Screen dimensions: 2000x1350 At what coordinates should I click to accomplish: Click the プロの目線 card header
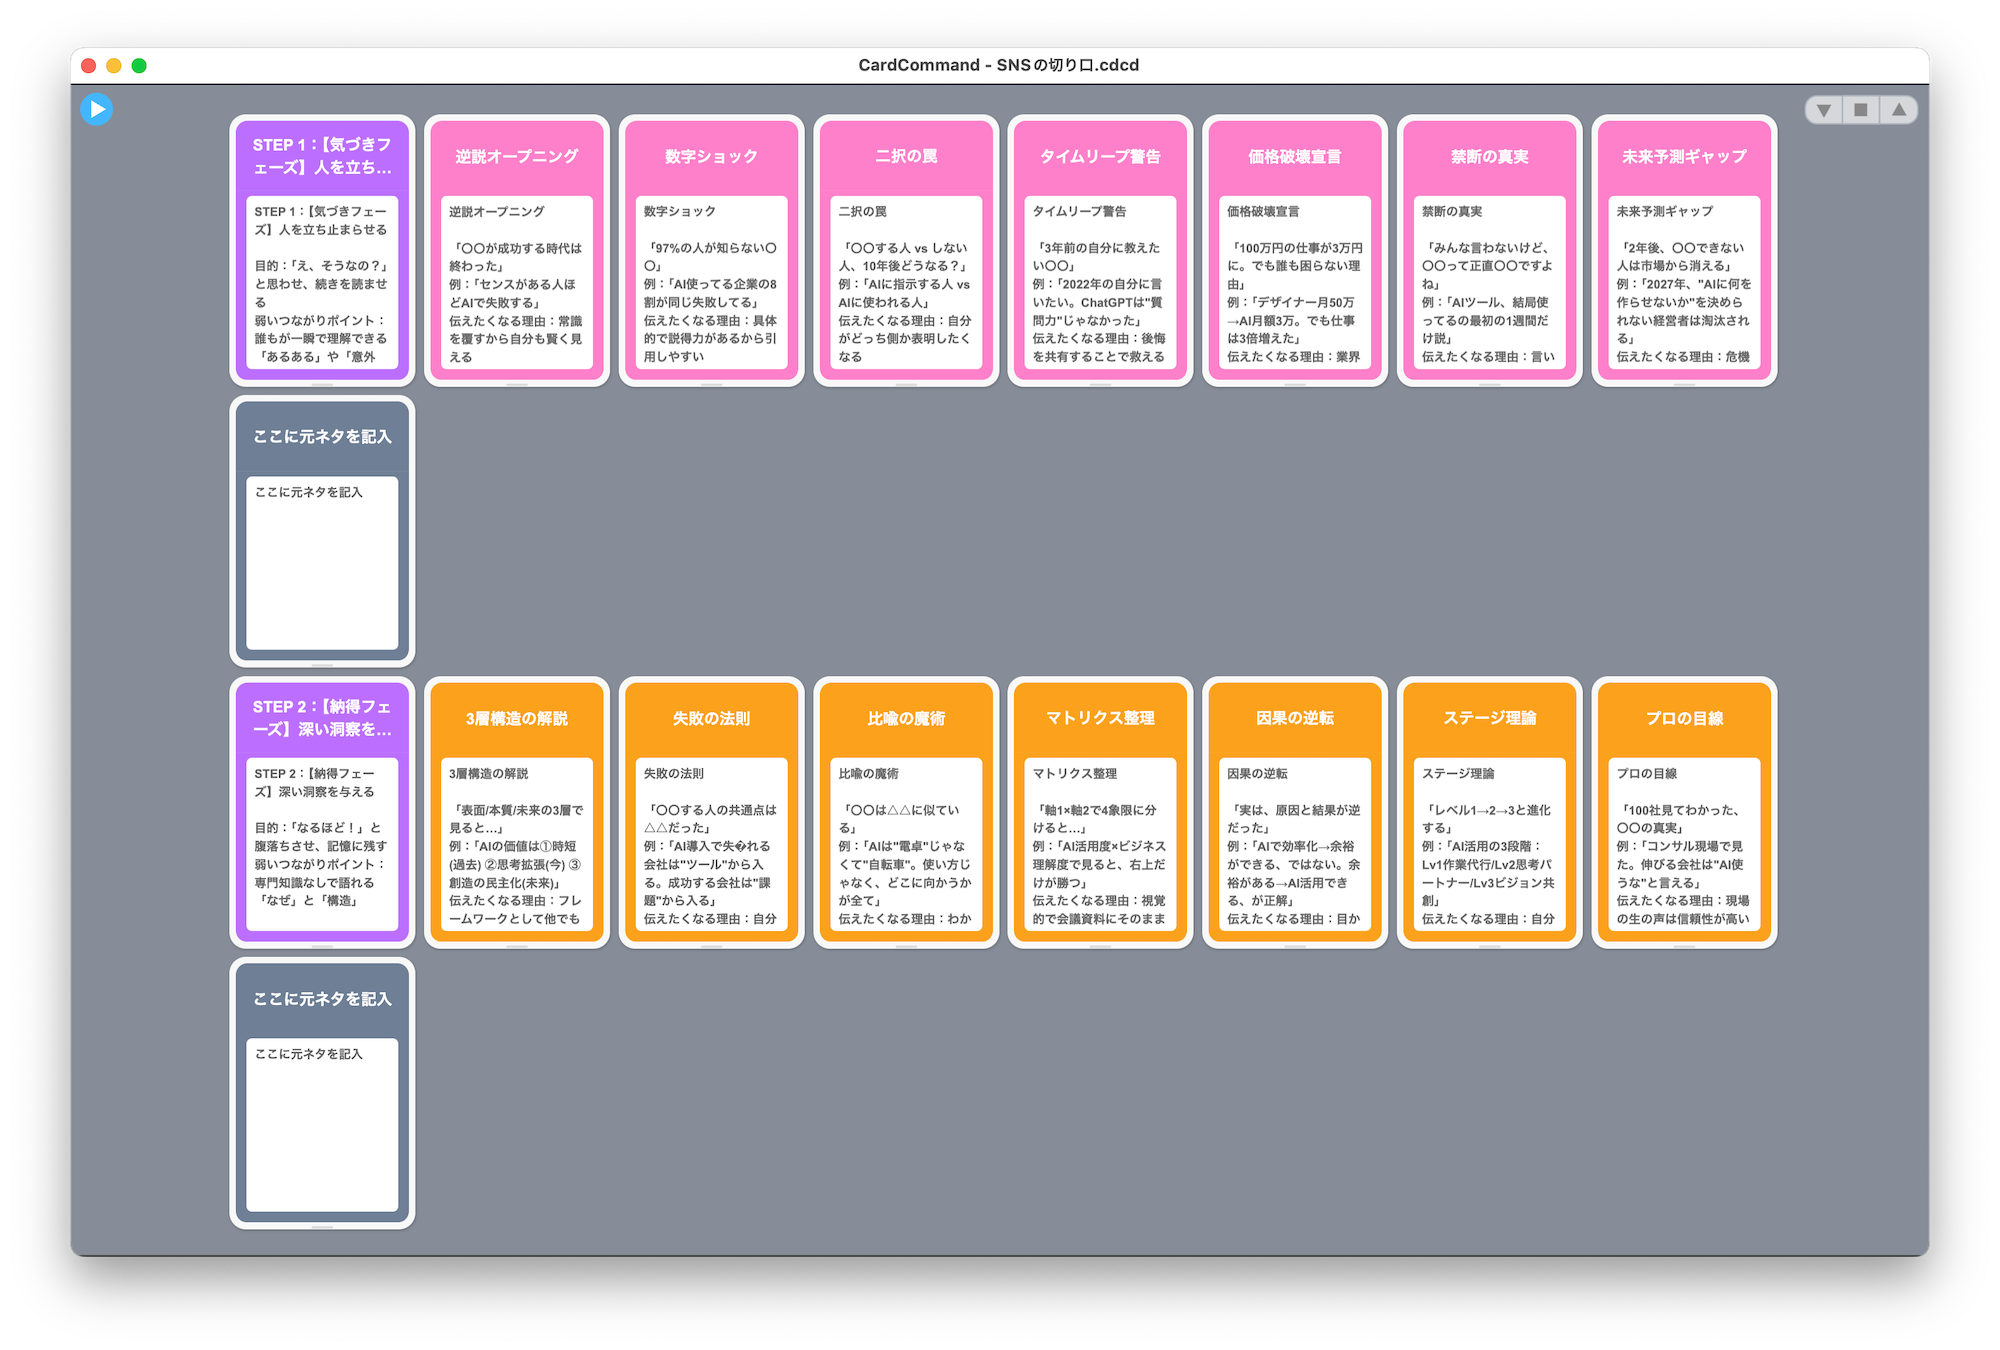(1684, 718)
